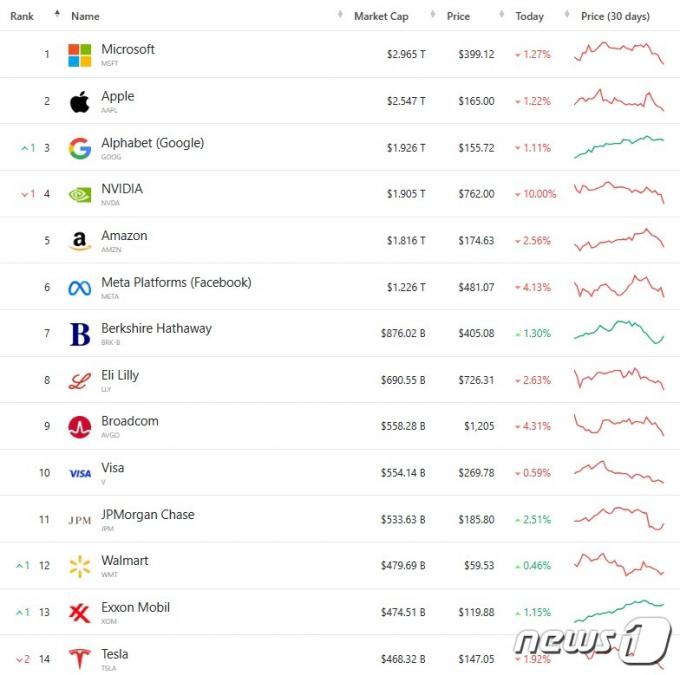Open the Exxon Mobil company link
Image resolution: width=680 pixels, height=675 pixels.
[135, 607]
